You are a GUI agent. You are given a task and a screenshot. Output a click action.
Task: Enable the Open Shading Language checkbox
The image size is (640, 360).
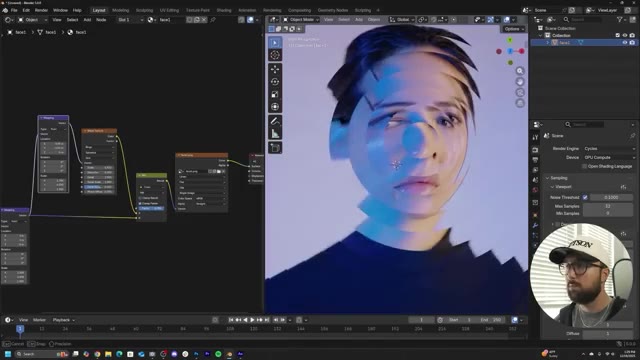pos(584,166)
